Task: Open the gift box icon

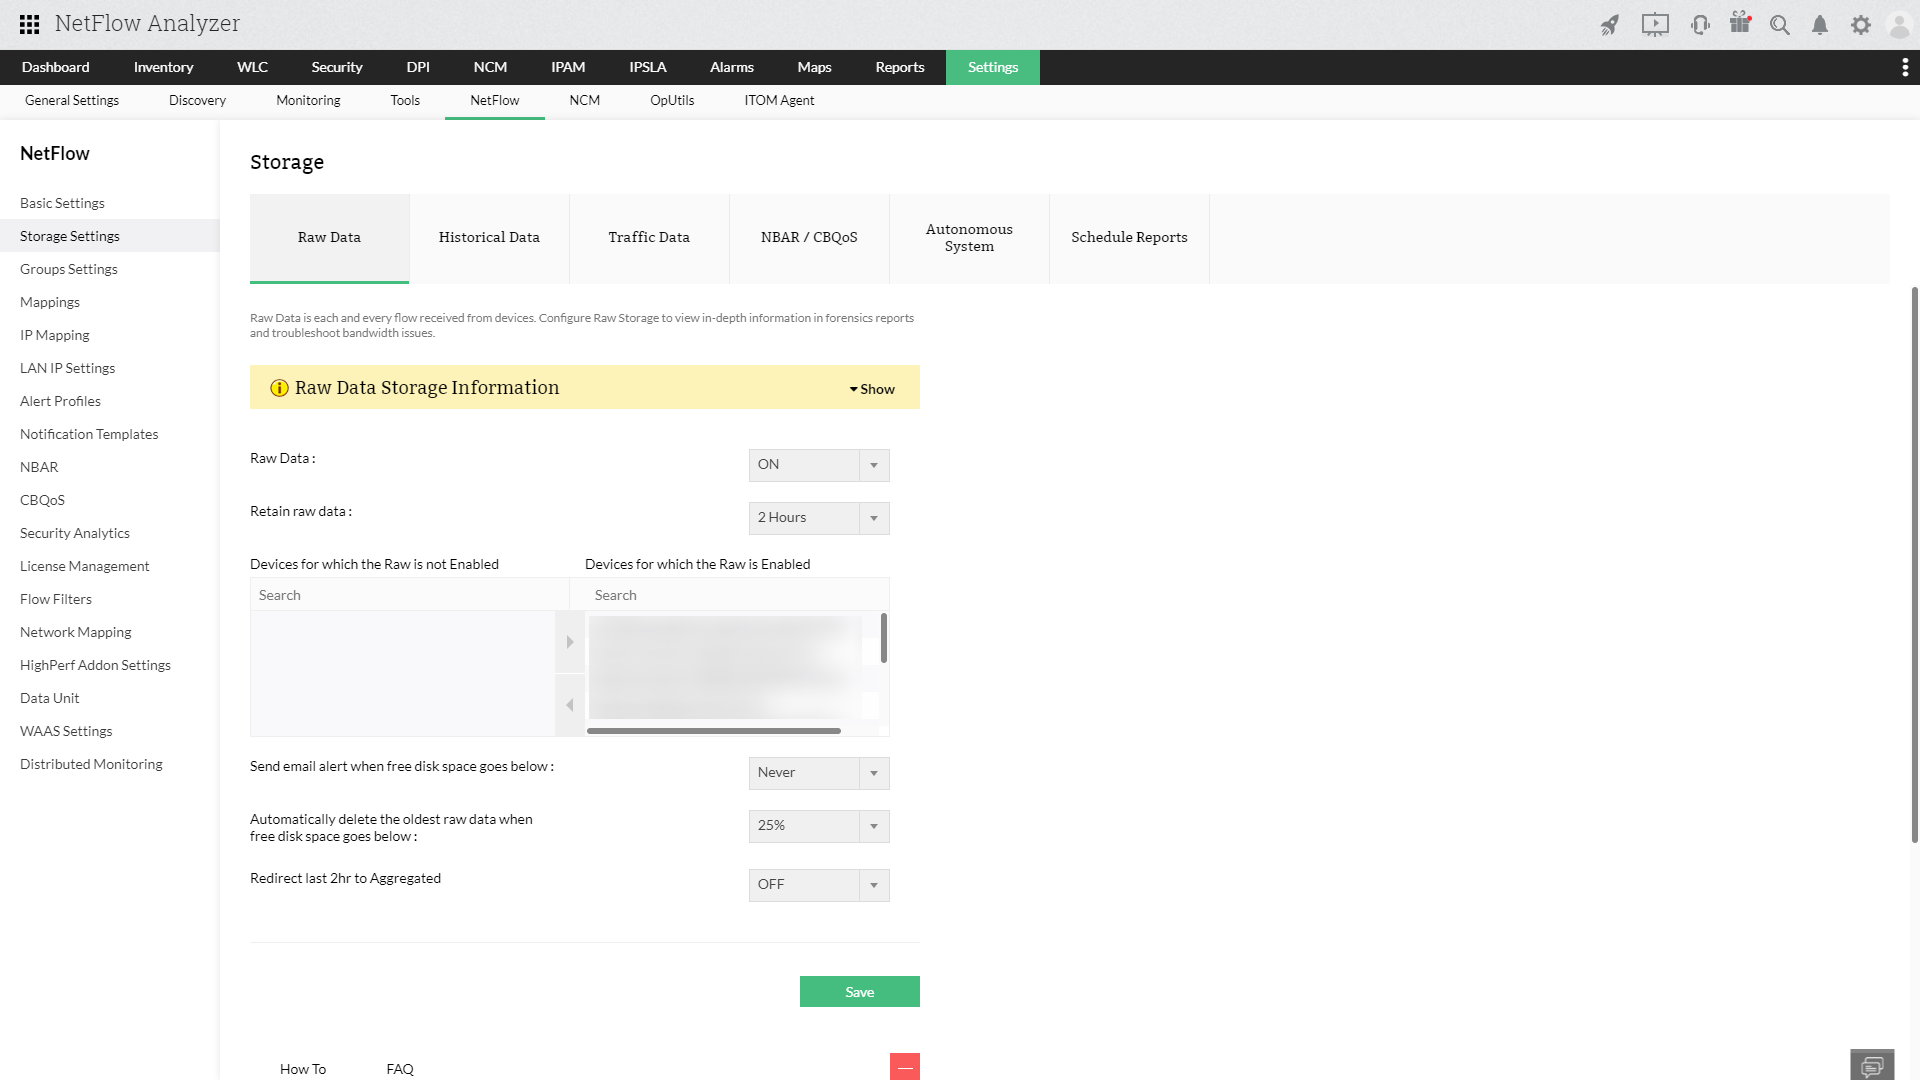Action: tap(1740, 23)
